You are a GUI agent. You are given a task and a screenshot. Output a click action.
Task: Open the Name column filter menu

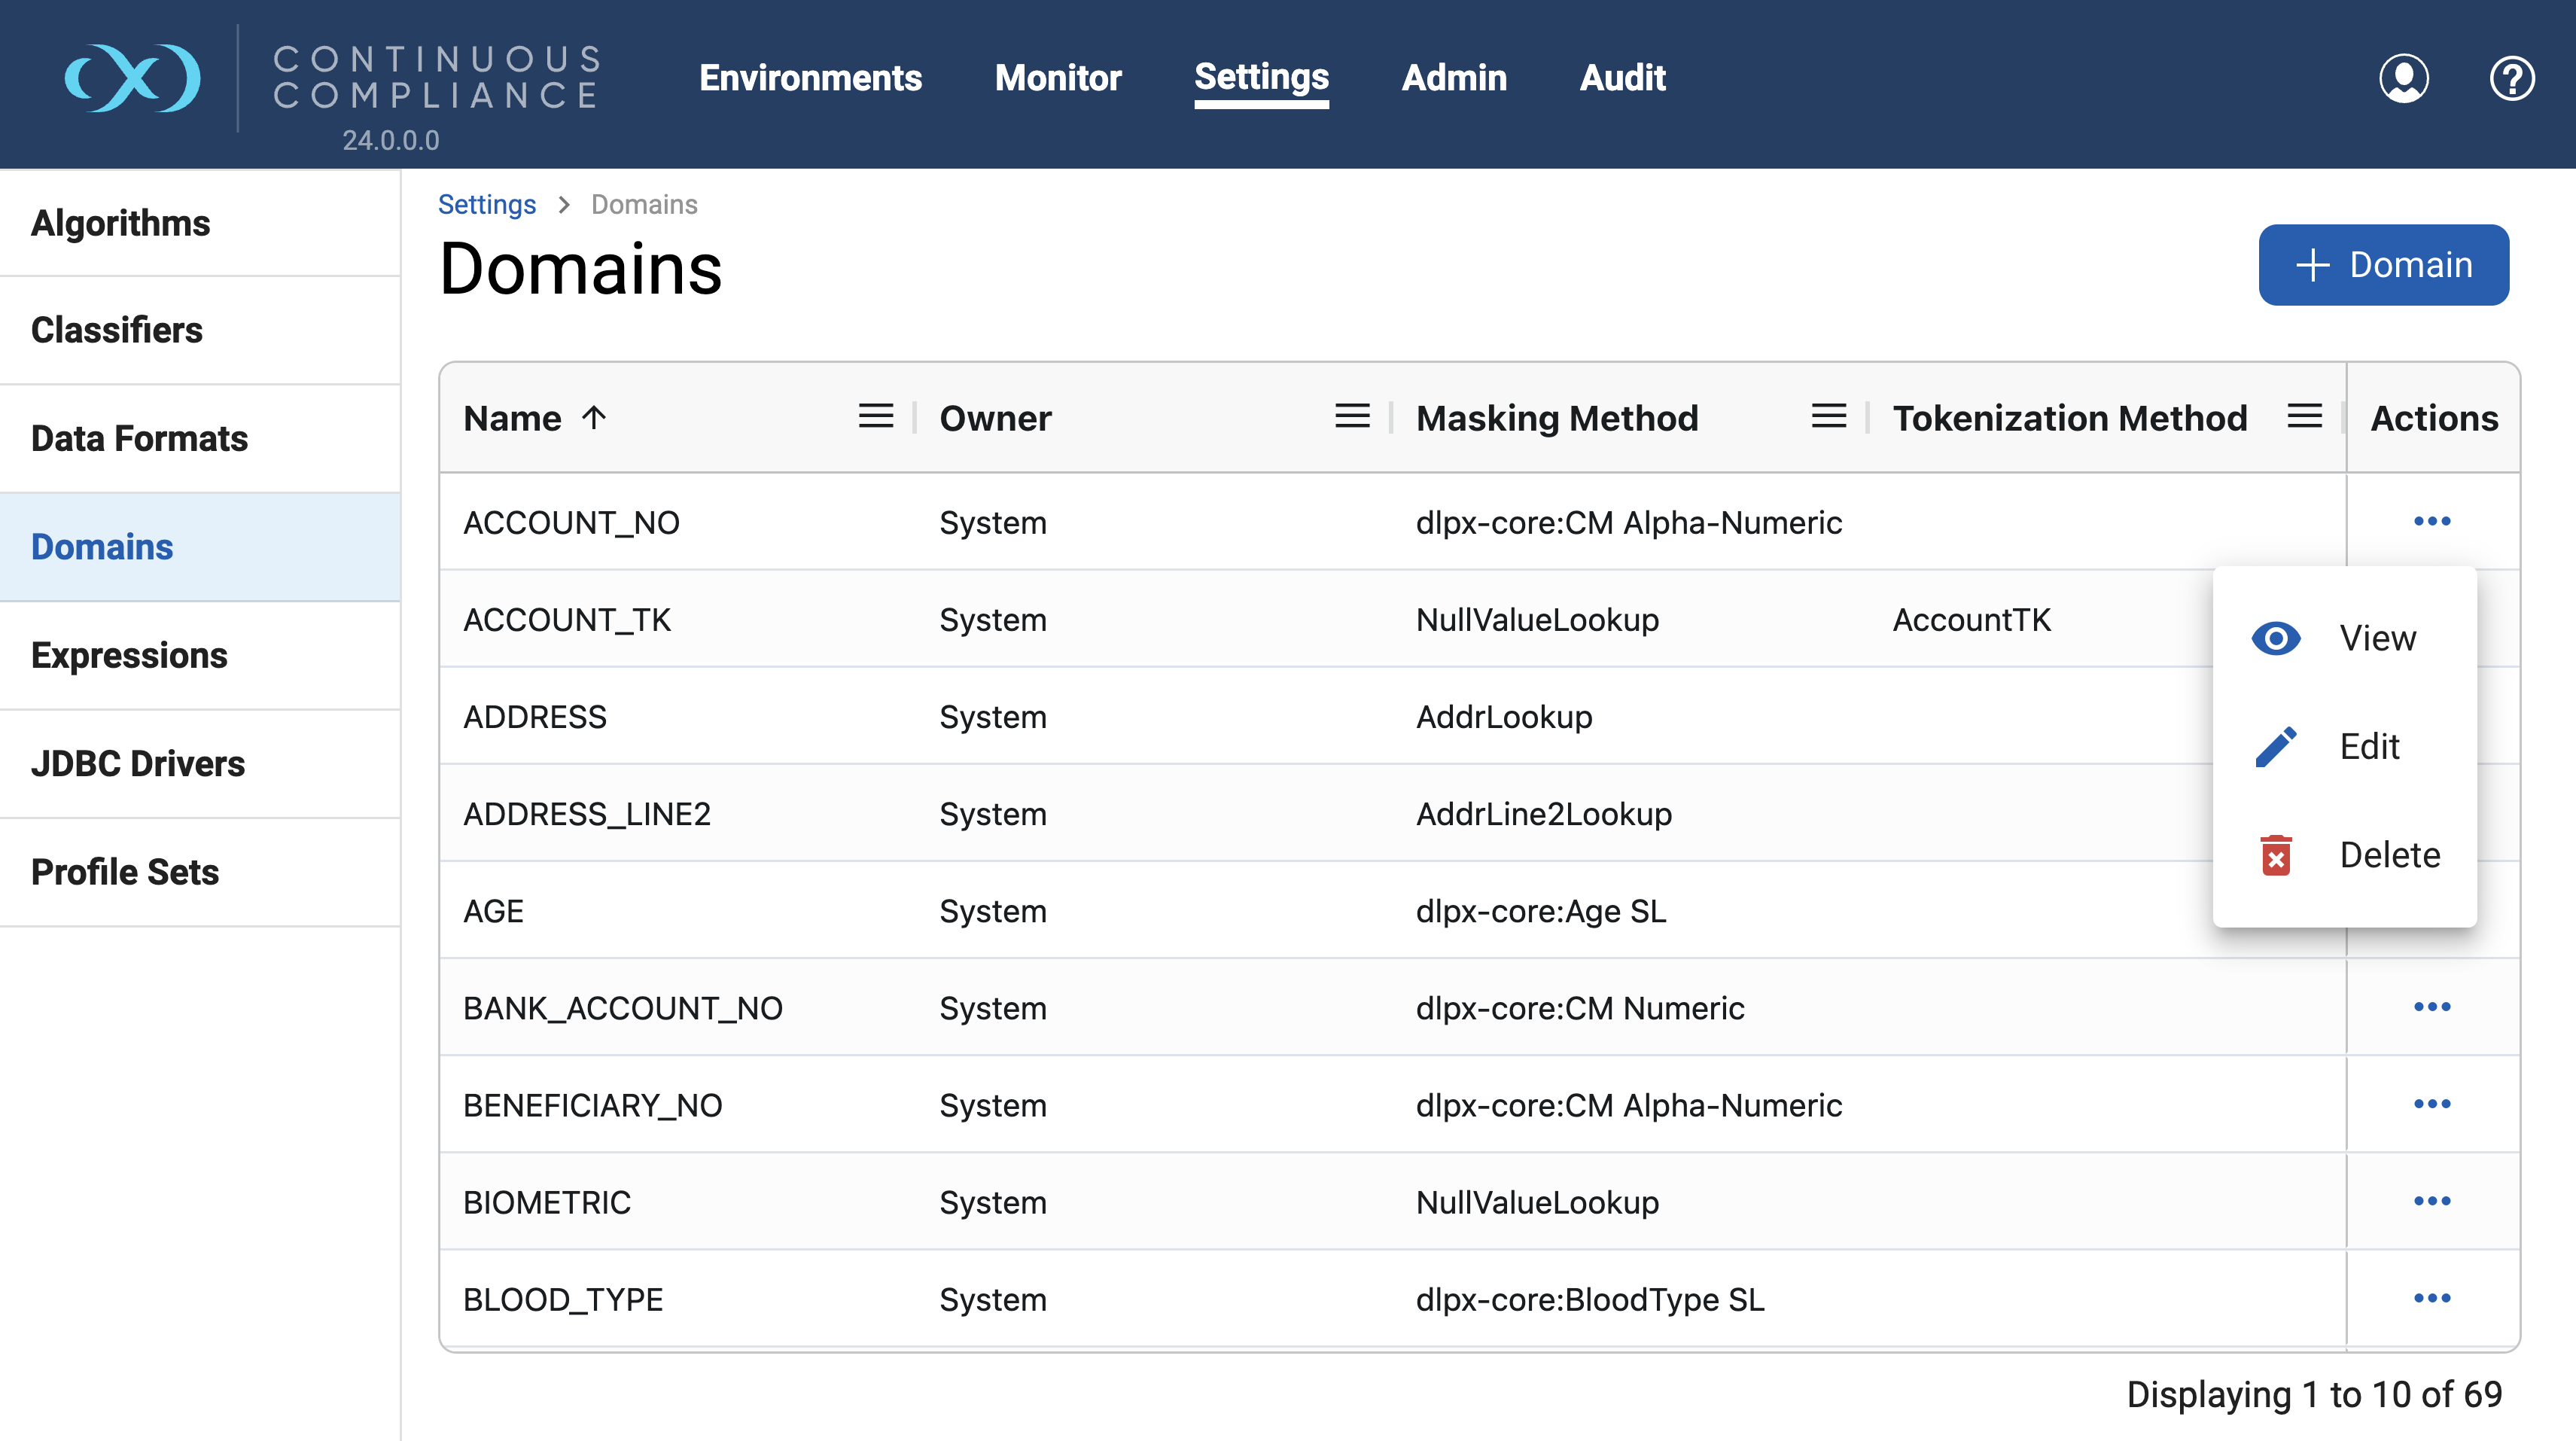(x=875, y=416)
